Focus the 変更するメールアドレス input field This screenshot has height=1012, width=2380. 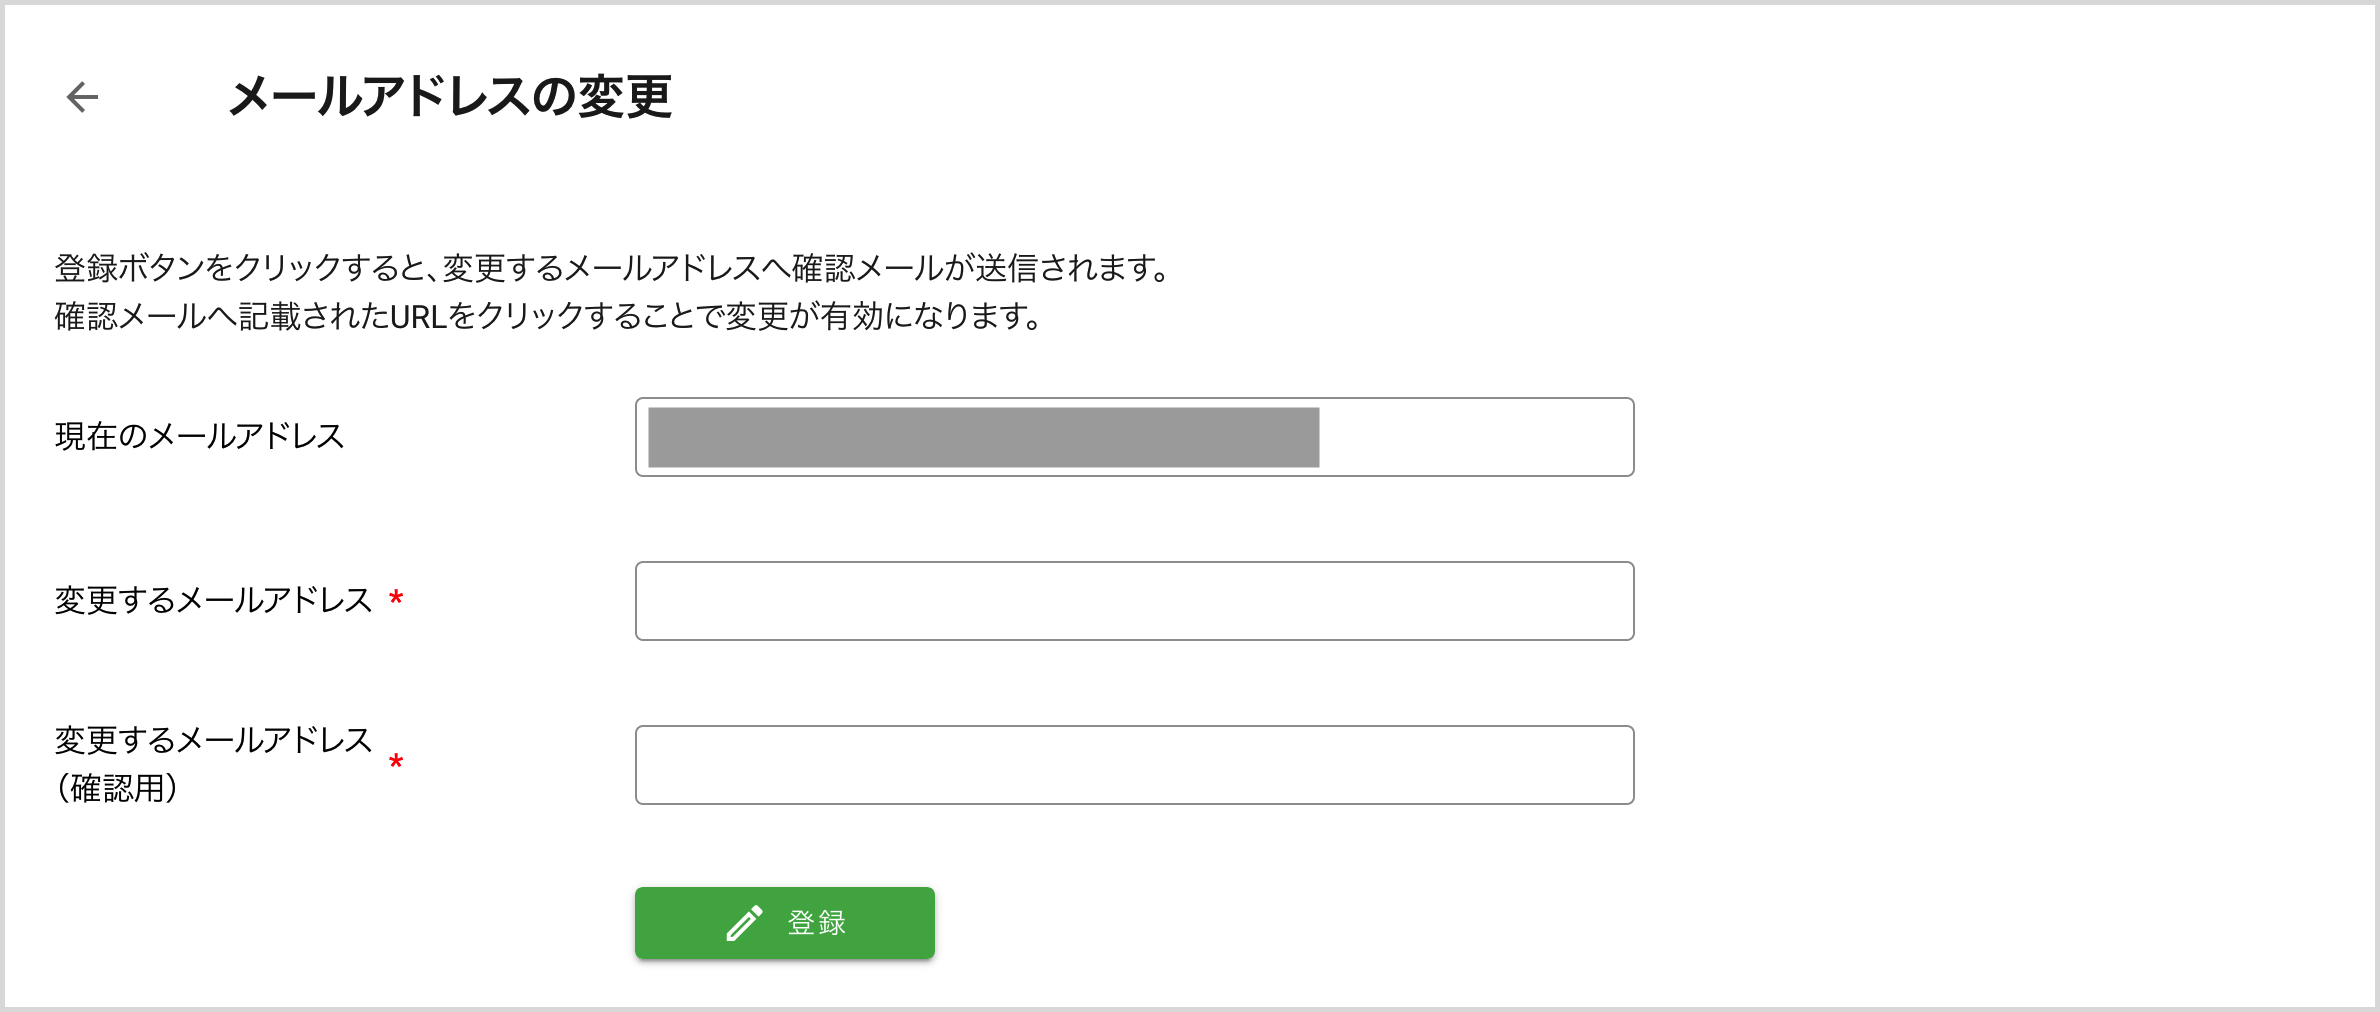[1134, 601]
